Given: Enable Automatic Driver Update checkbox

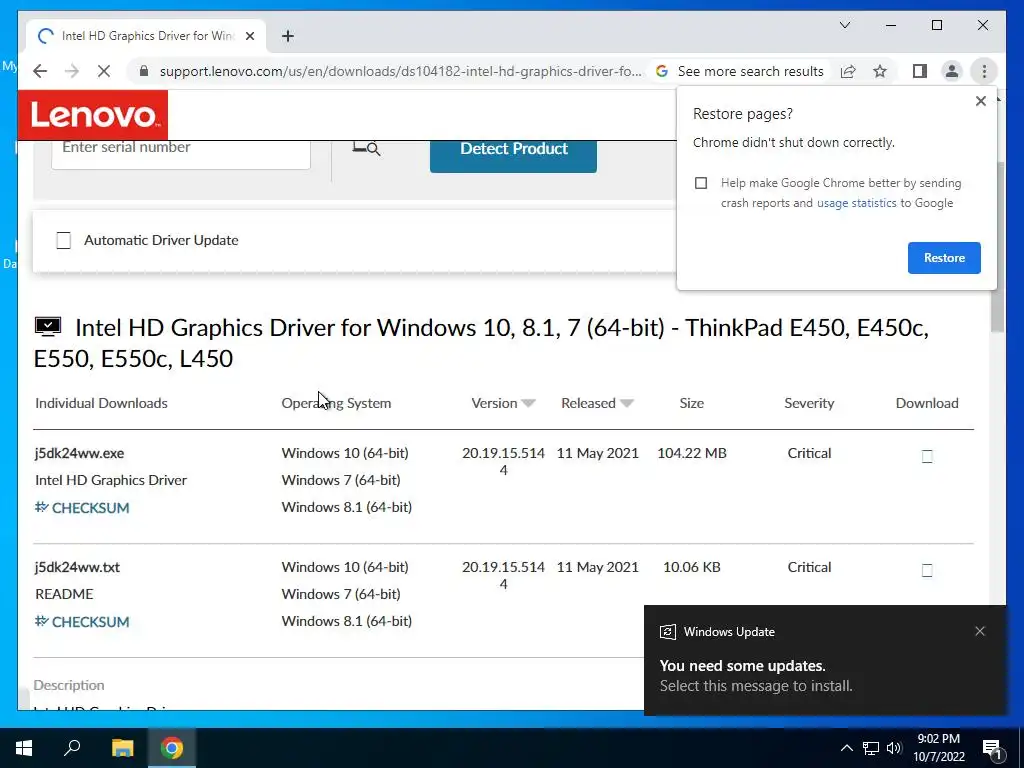Looking at the screenshot, I should coord(63,240).
